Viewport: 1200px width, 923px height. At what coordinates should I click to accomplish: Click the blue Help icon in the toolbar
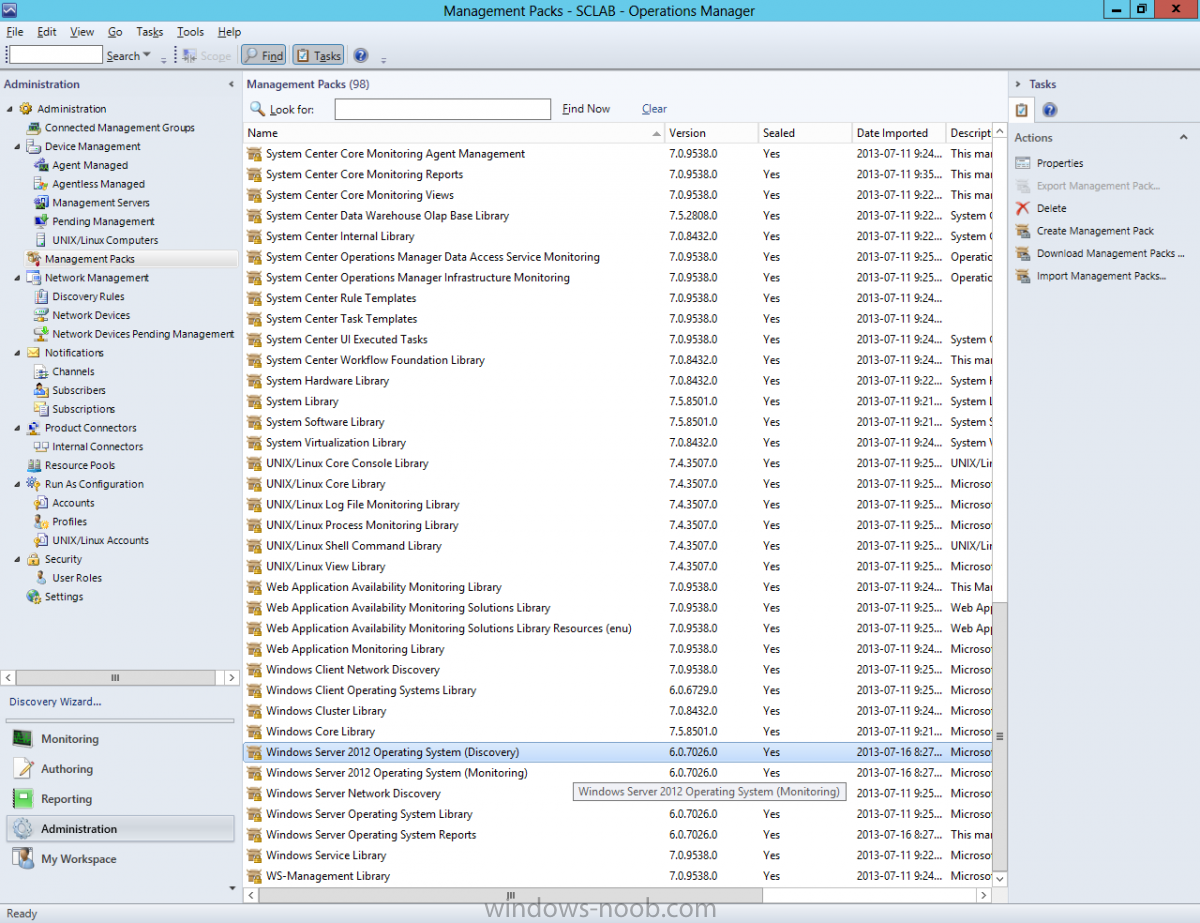click(x=361, y=56)
